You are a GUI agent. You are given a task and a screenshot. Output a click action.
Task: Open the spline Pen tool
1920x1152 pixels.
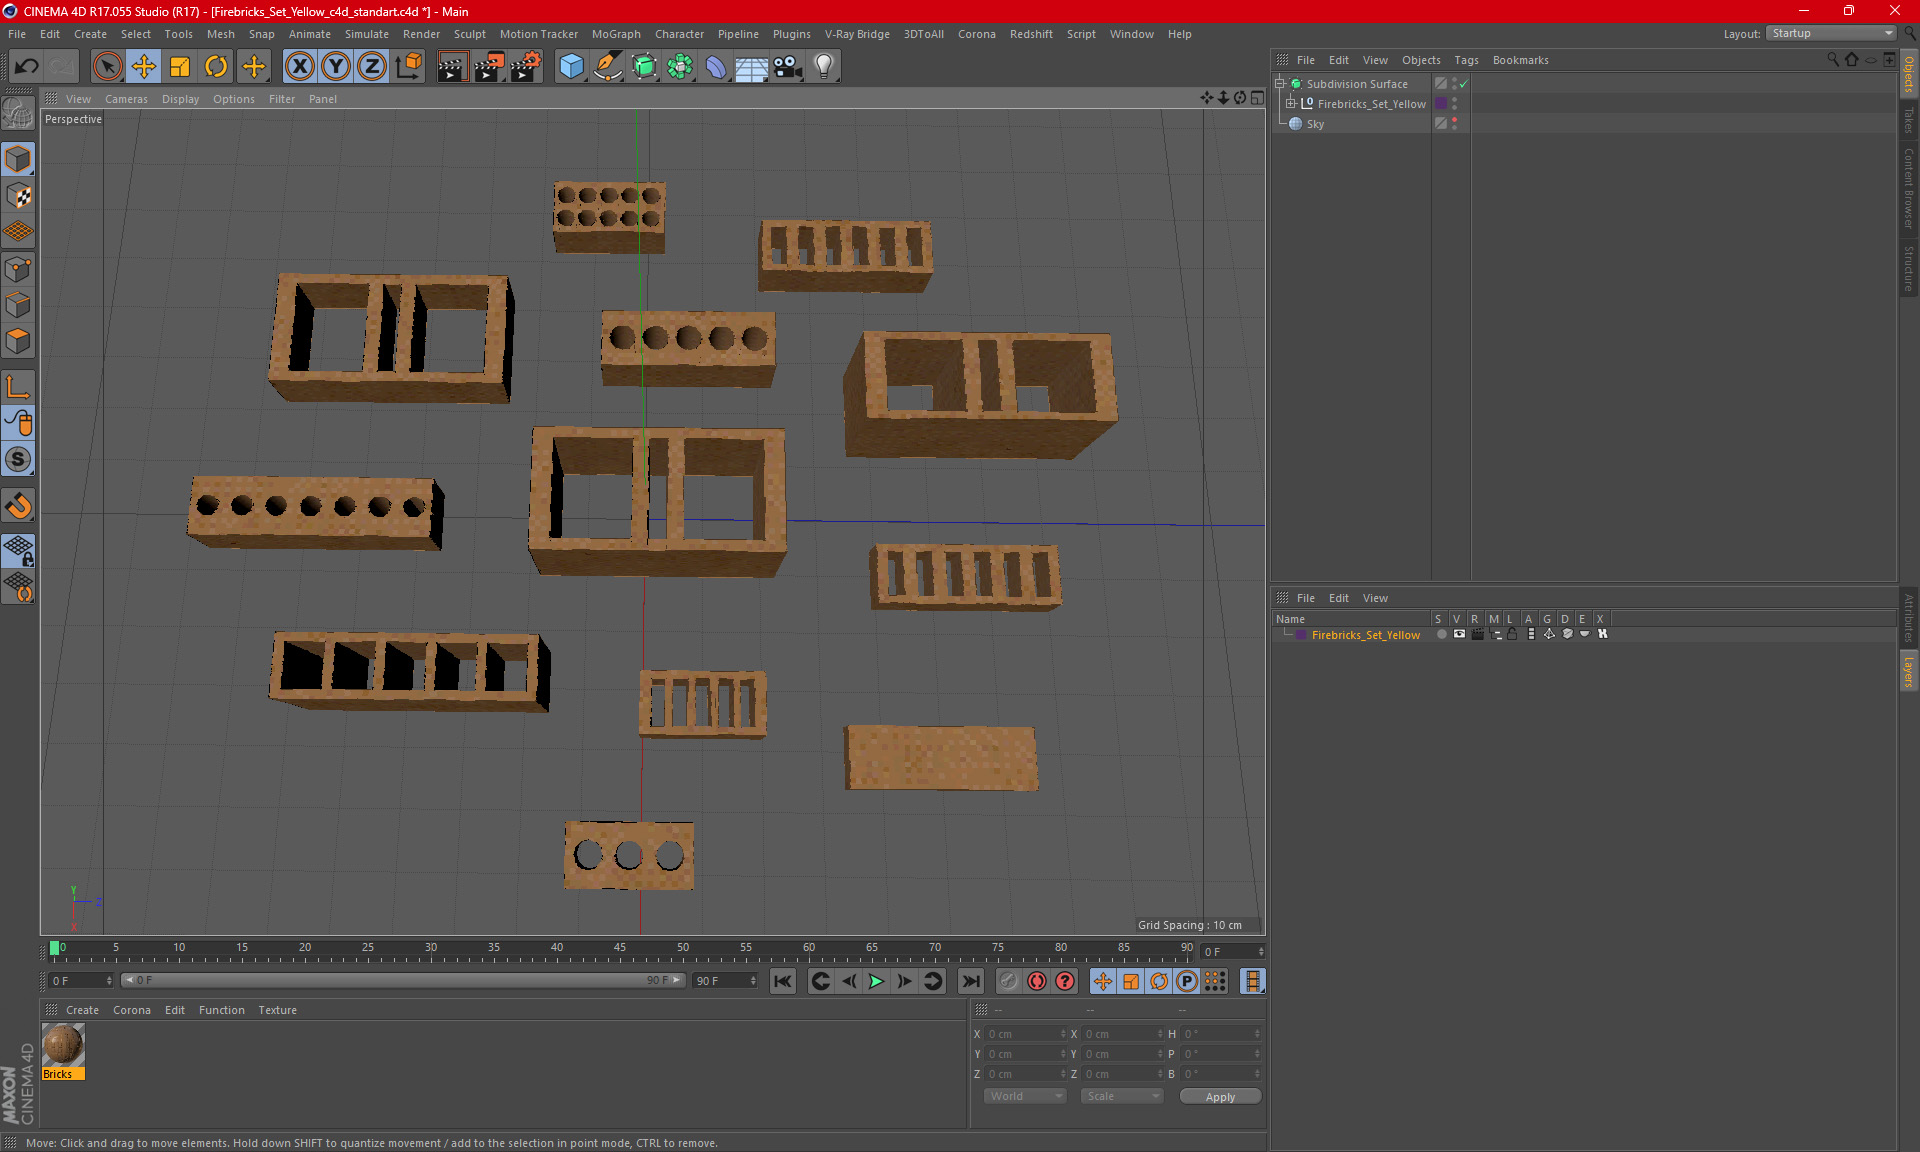point(607,67)
